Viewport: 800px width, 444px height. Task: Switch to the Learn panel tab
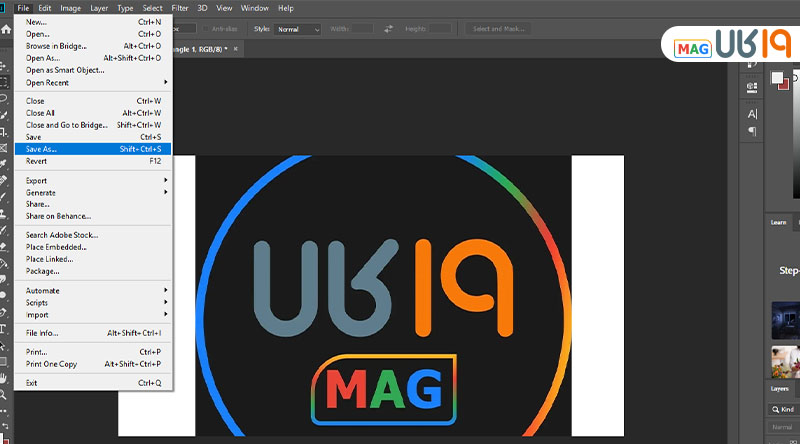pos(779,222)
